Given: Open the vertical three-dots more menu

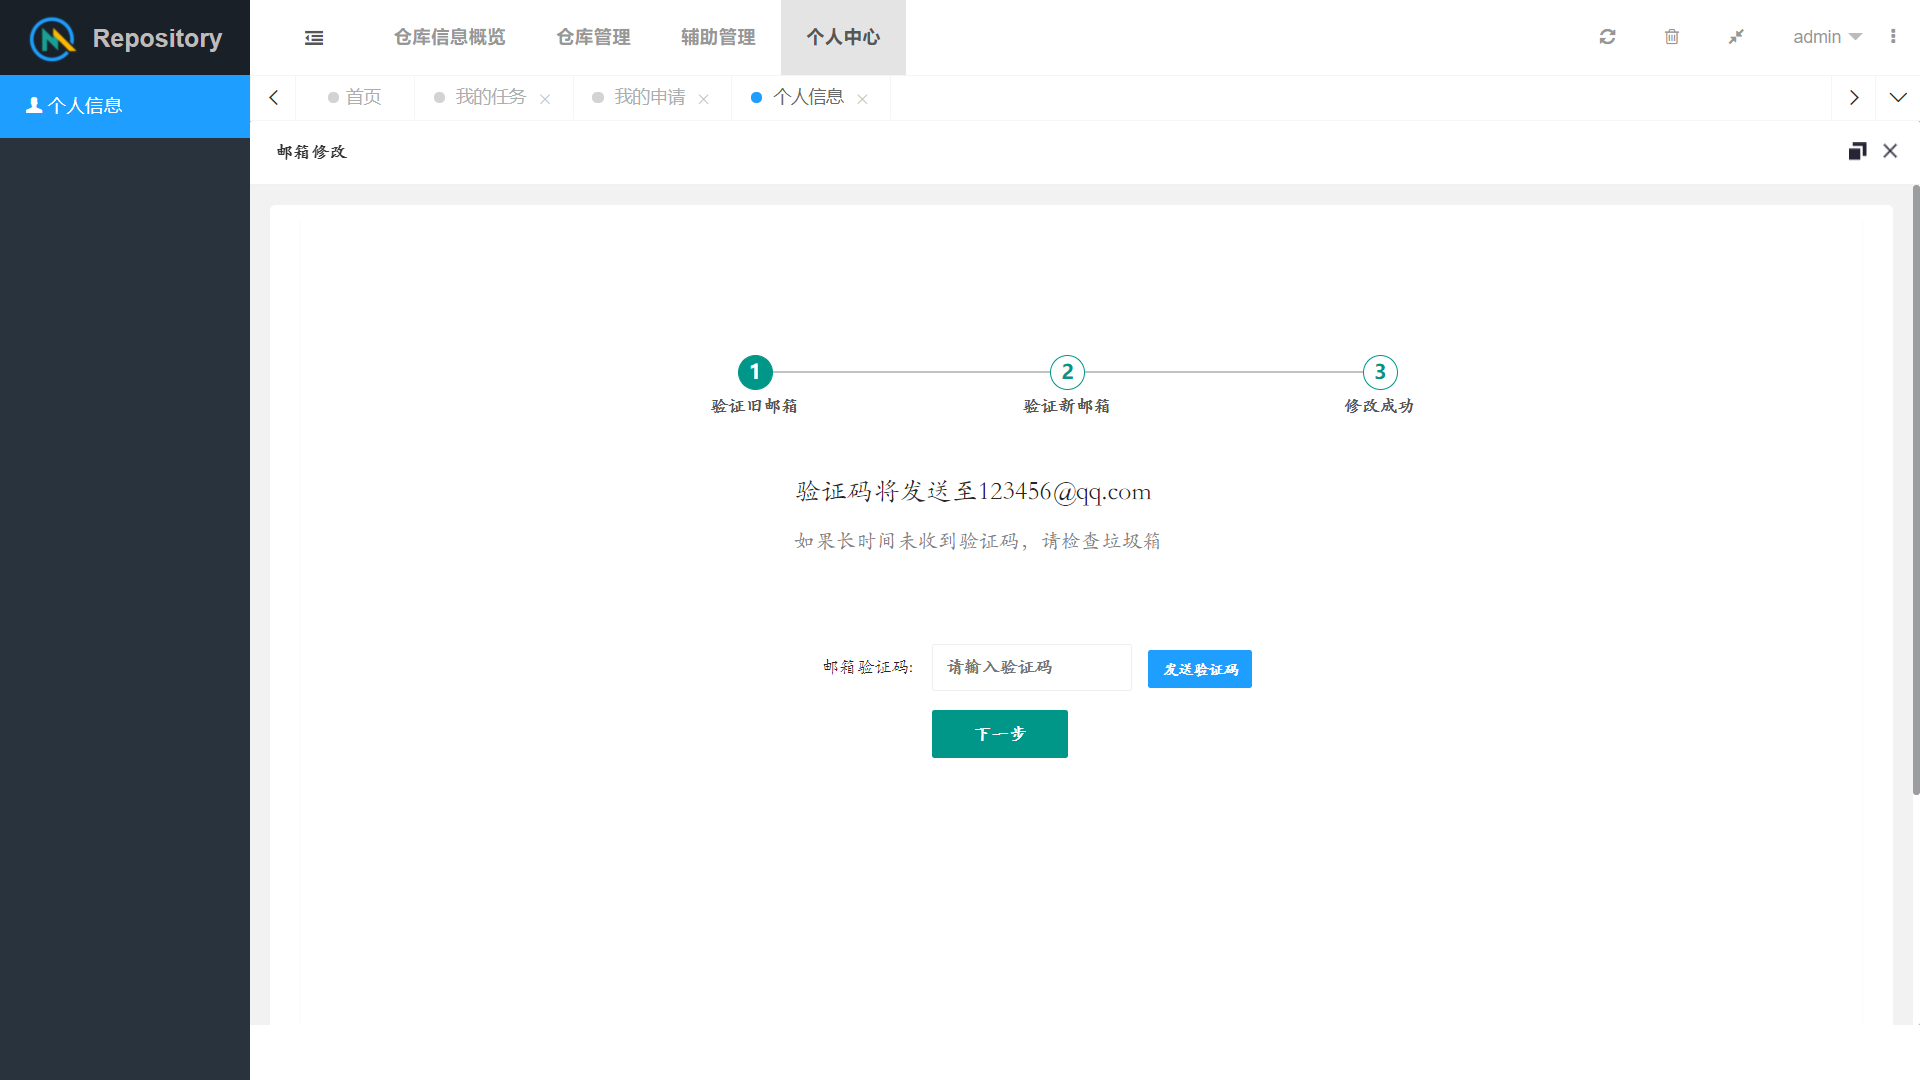Looking at the screenshot, I should coord(1892,37).
